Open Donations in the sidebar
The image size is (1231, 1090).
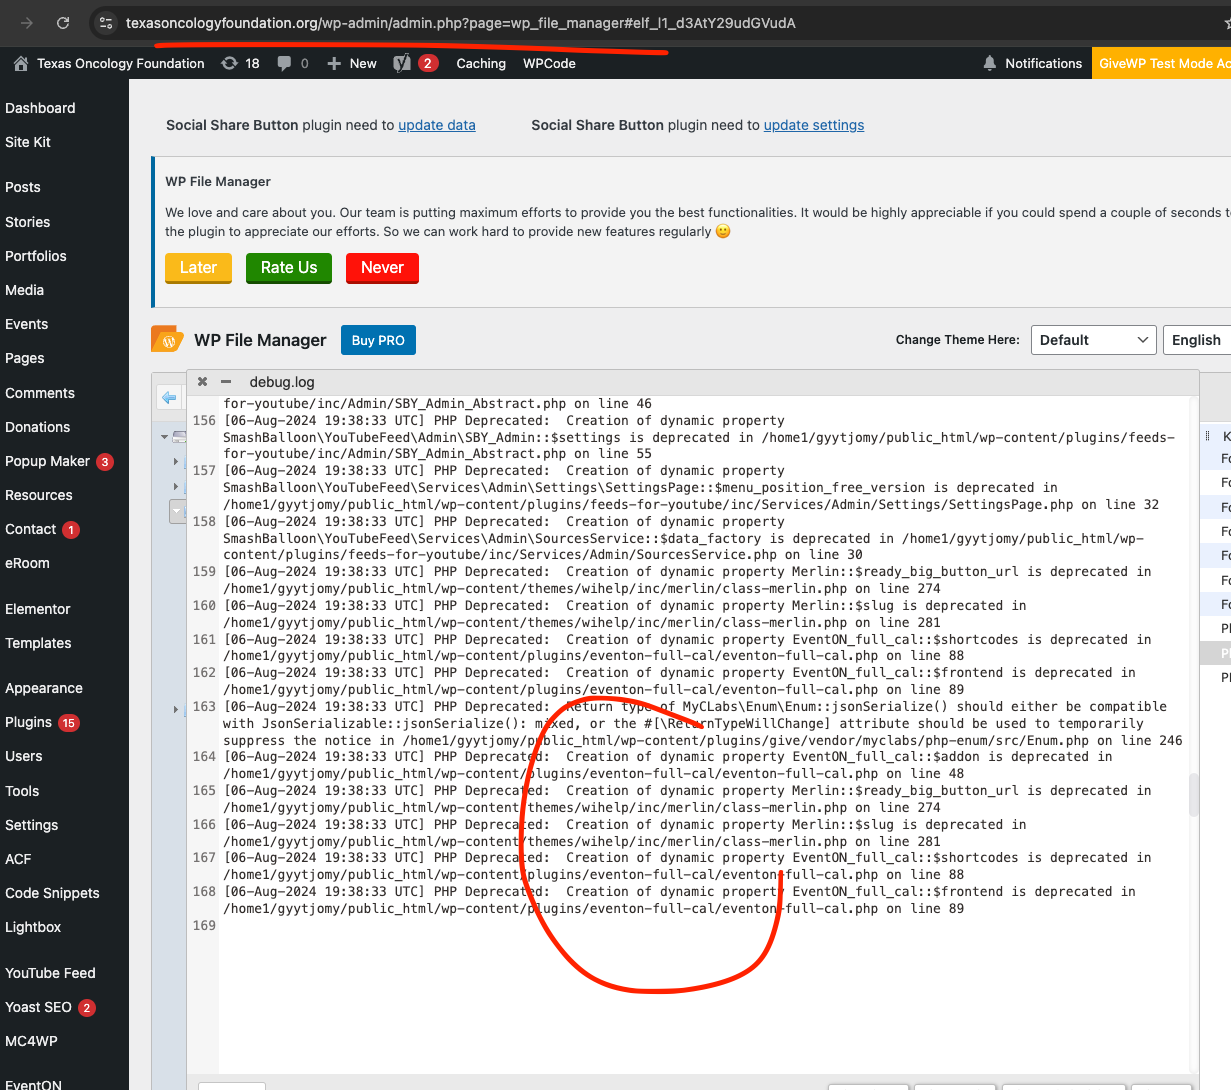click(38, 427)
